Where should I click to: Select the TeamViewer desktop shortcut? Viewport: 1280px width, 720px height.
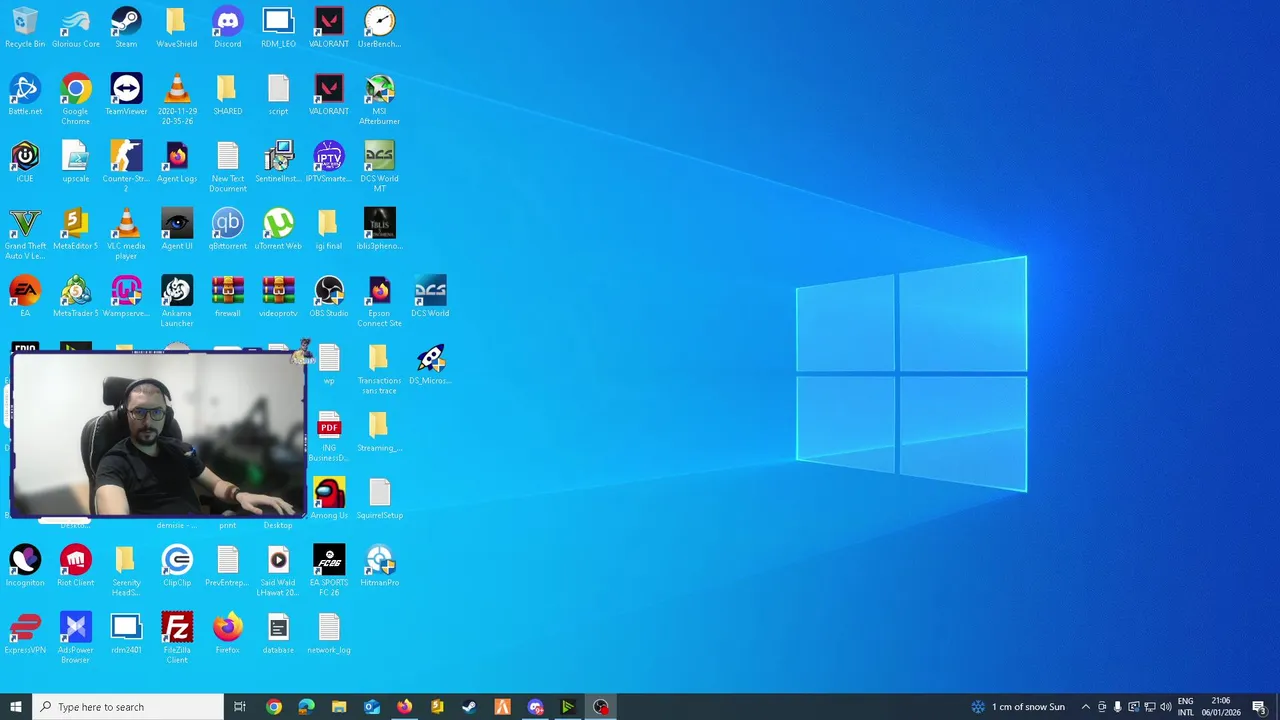pyautogui.click(x=126, y=95)
